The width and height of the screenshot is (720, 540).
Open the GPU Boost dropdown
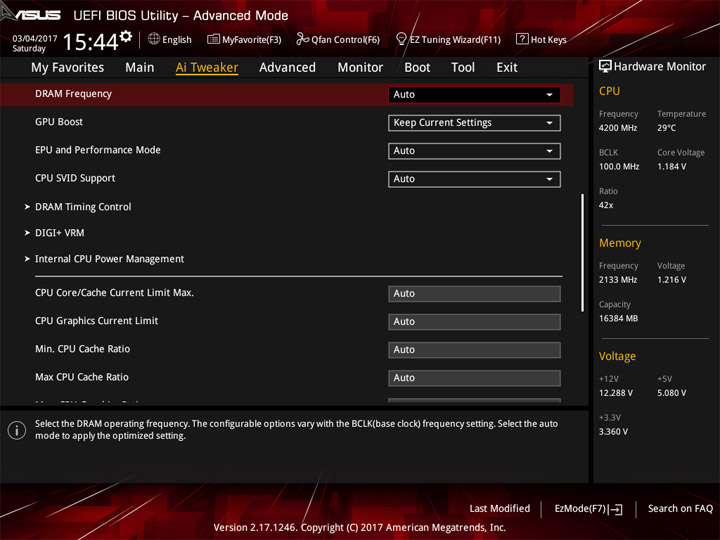tap(474, 123)
